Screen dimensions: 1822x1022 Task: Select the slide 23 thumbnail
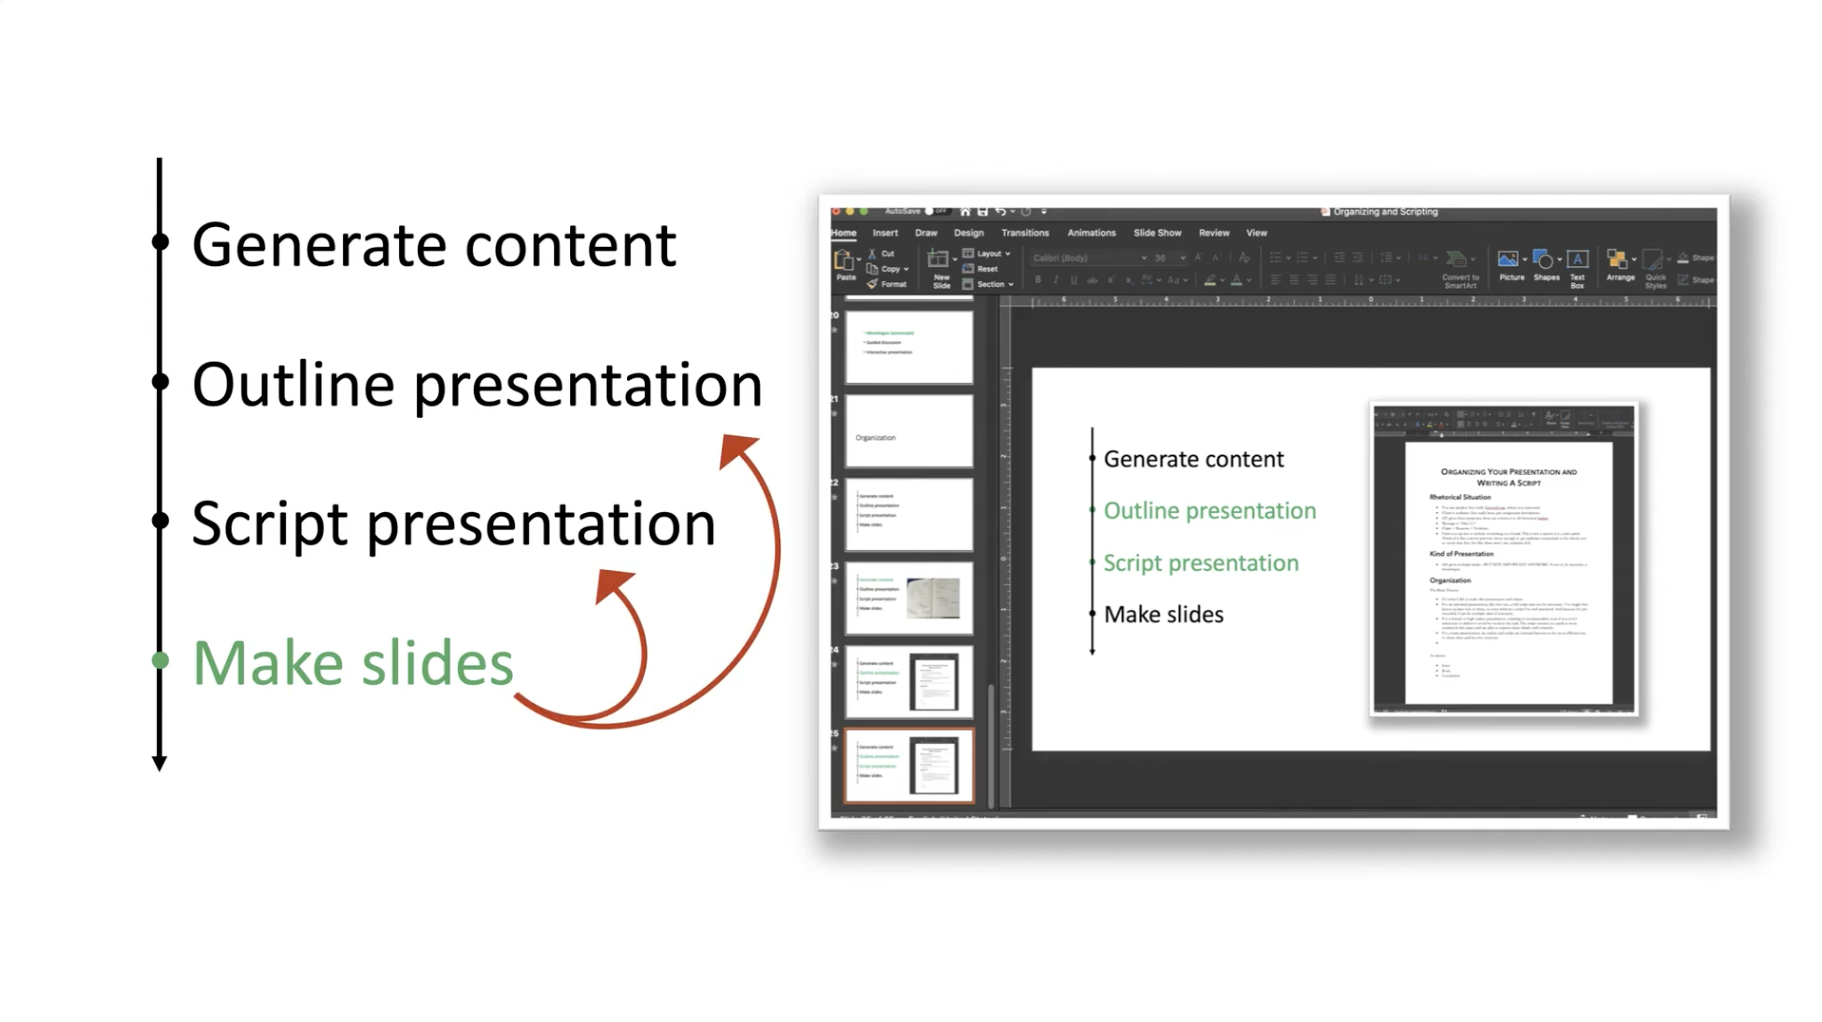point(908,598)
